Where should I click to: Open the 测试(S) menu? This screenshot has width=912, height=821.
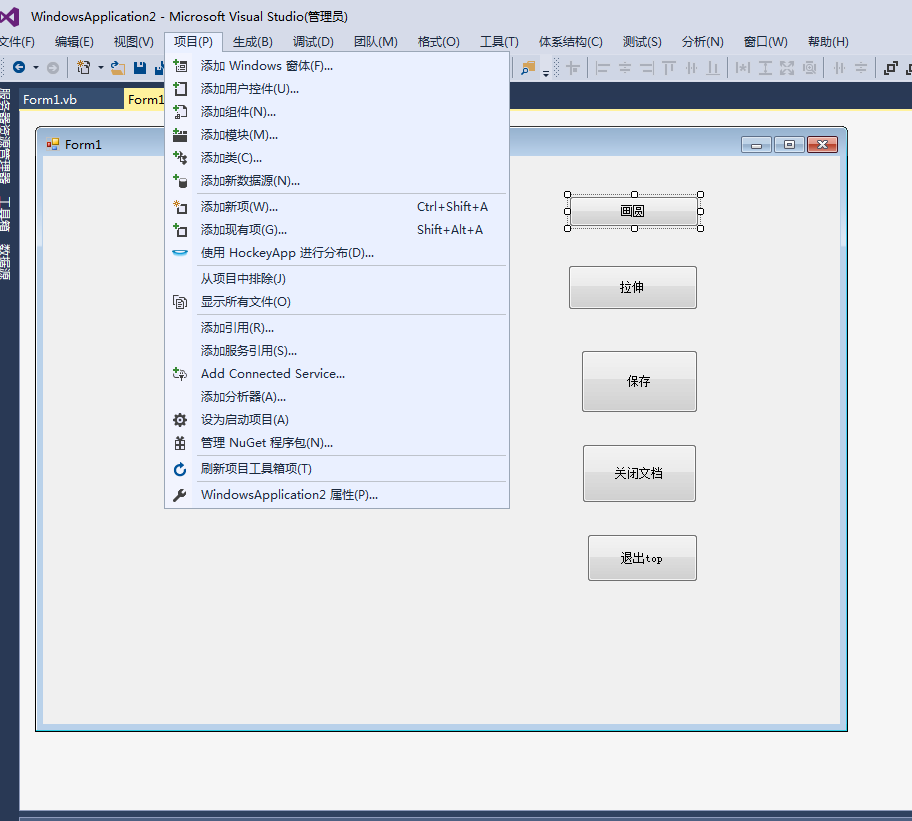tap(642, 42)
